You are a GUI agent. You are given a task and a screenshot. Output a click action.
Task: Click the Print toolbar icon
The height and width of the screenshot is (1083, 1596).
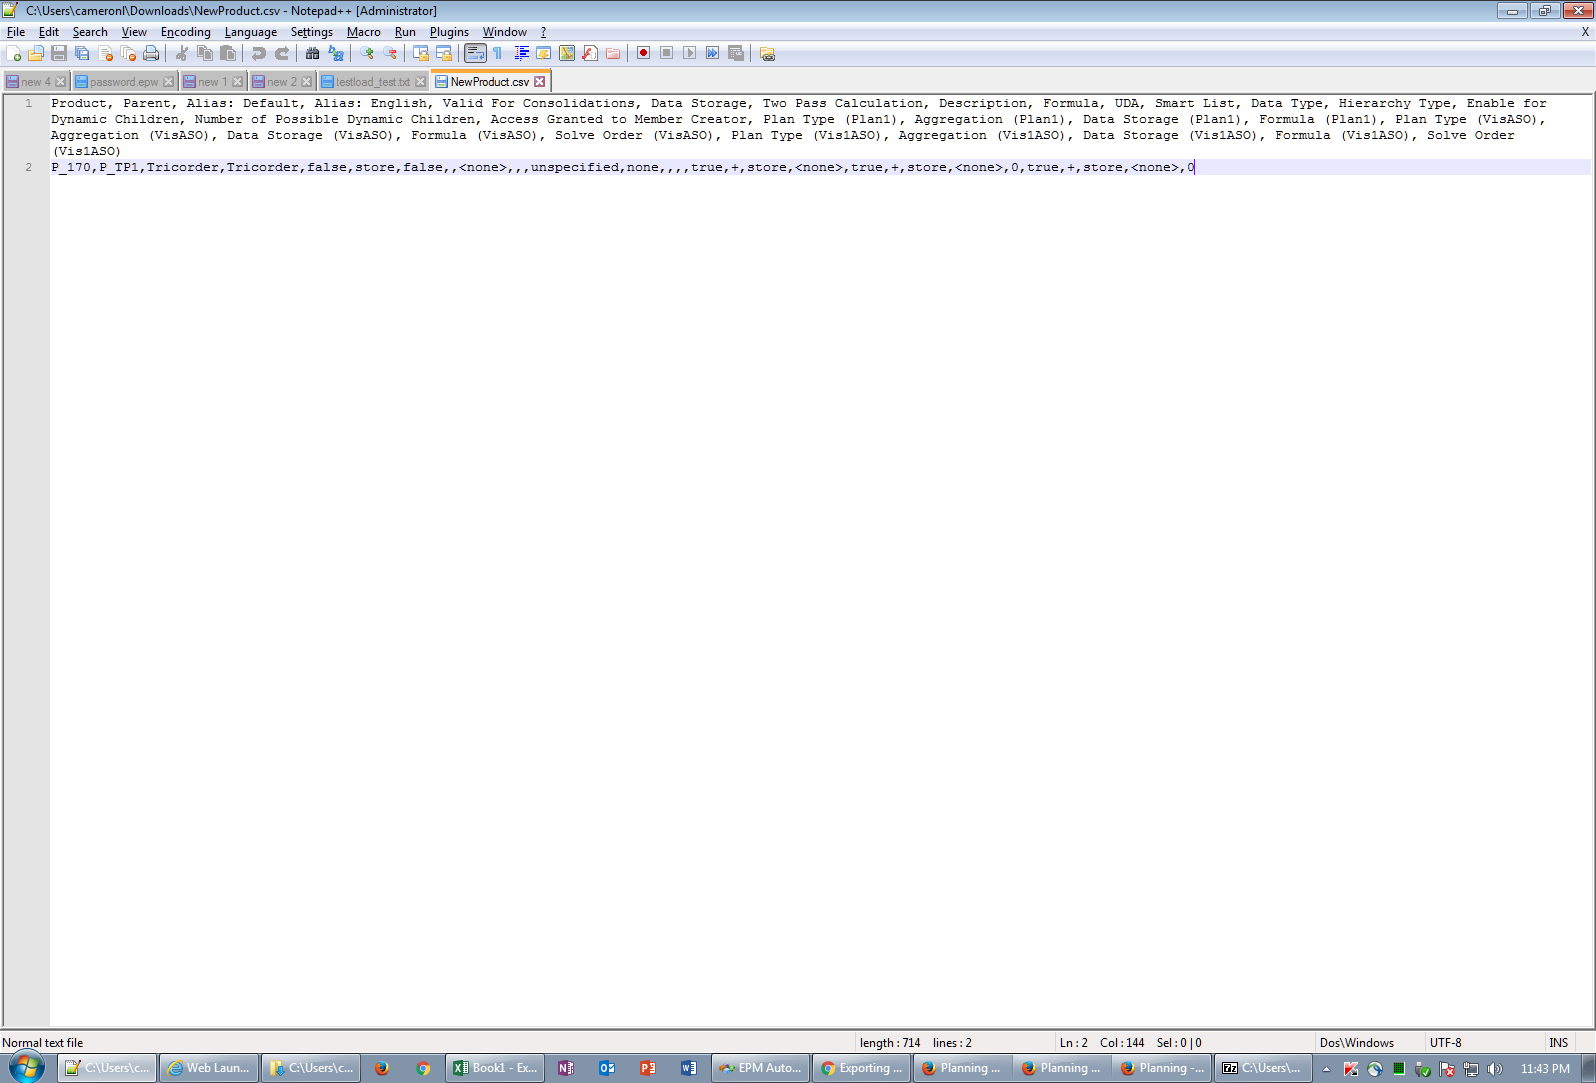click(x=151, y=53)
